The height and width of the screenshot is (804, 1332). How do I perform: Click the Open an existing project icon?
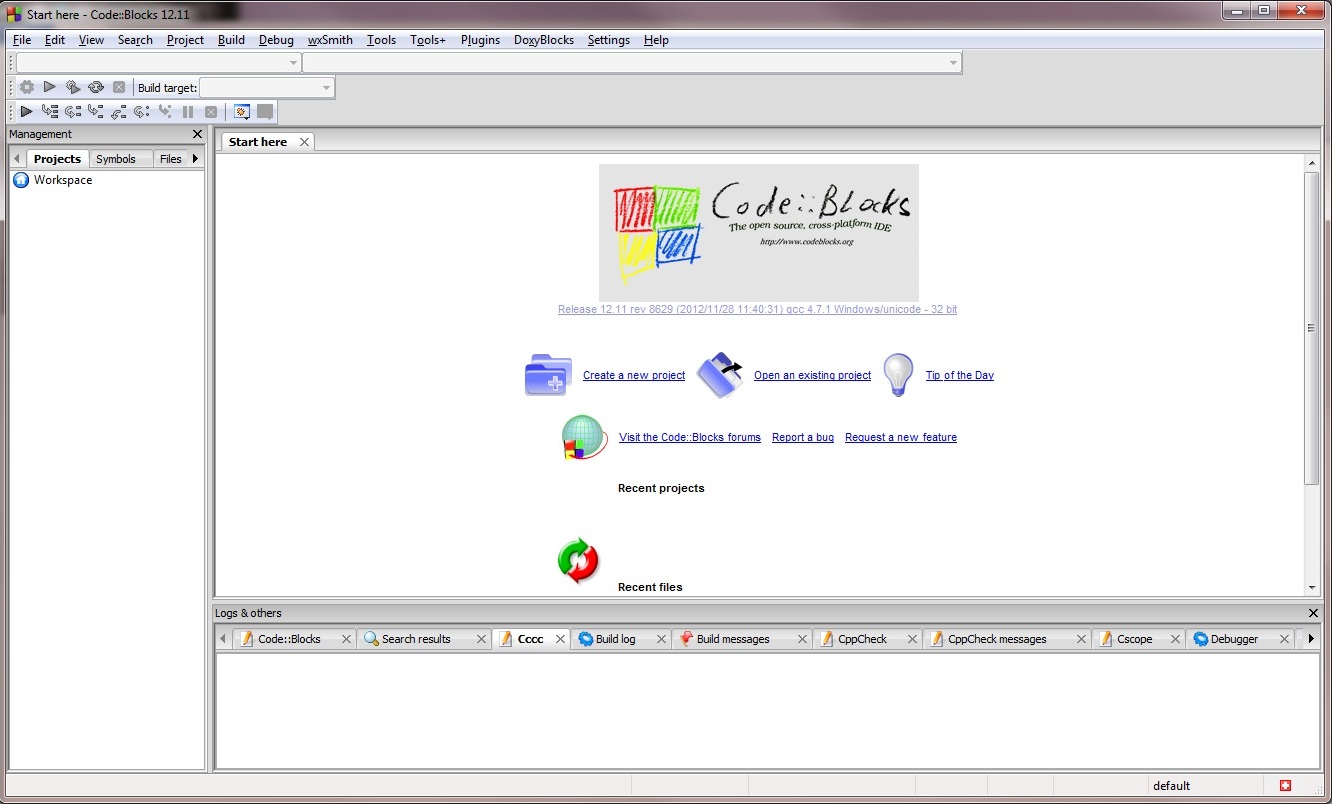(x=720, y=375)
